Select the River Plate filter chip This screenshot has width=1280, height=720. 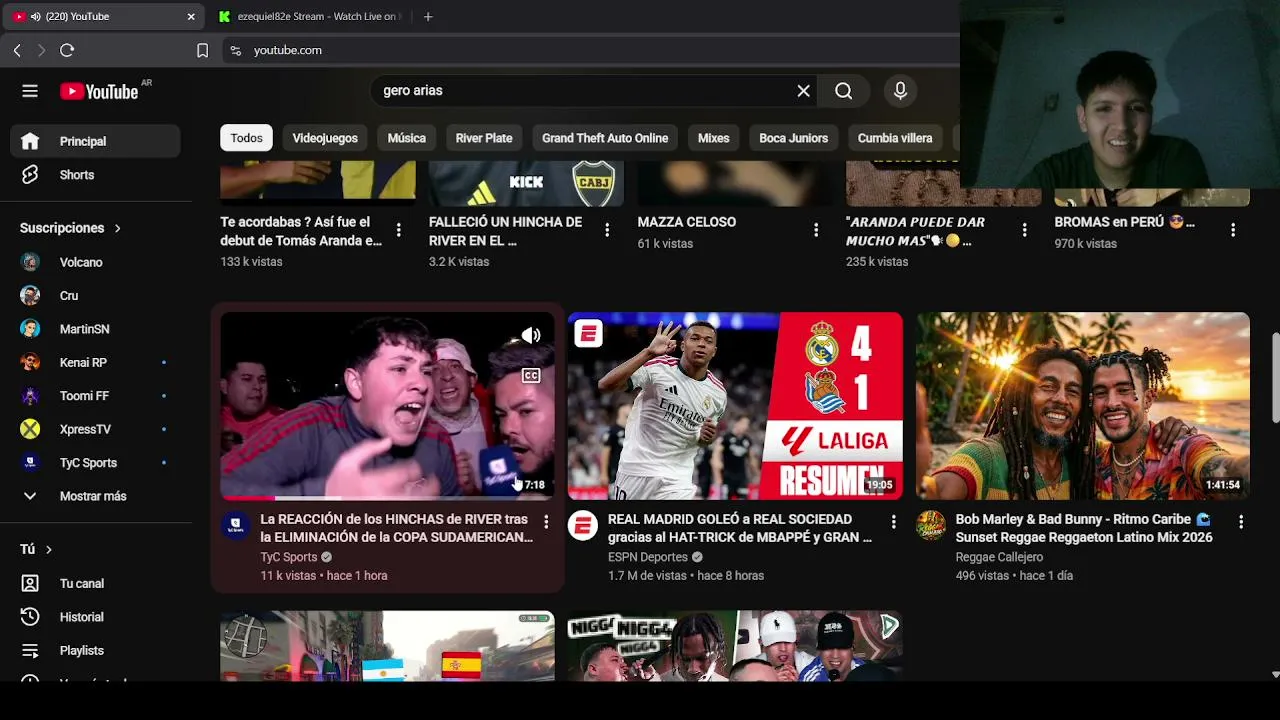[484, 138]
